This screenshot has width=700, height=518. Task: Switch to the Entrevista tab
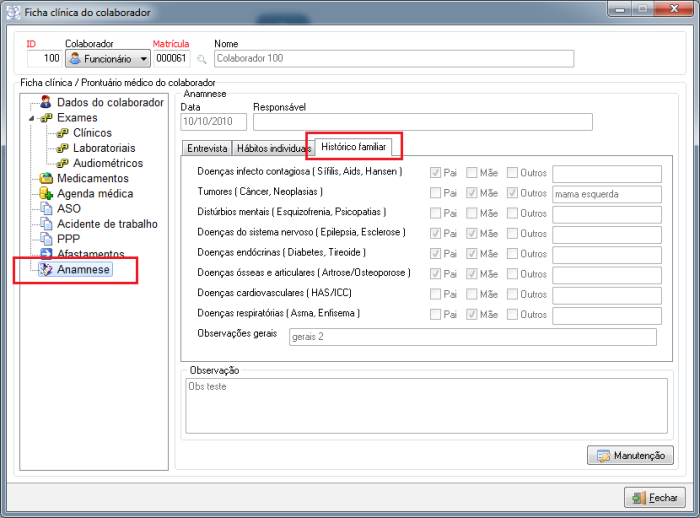tap(207, 148)
